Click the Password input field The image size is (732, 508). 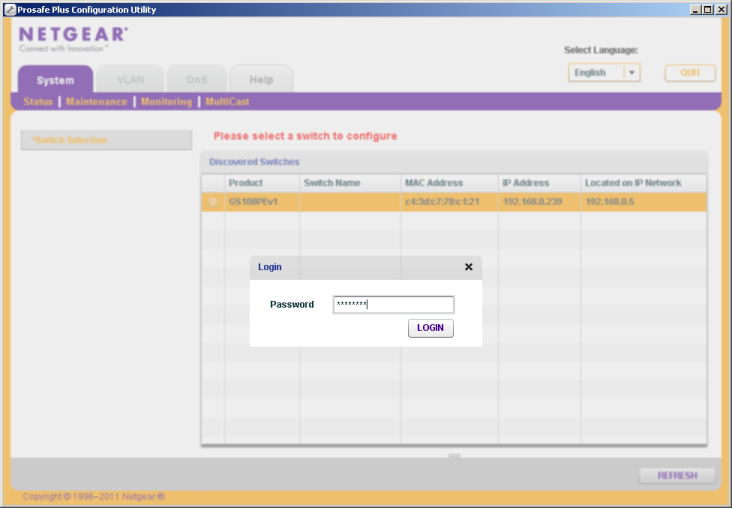pos(393,304)
